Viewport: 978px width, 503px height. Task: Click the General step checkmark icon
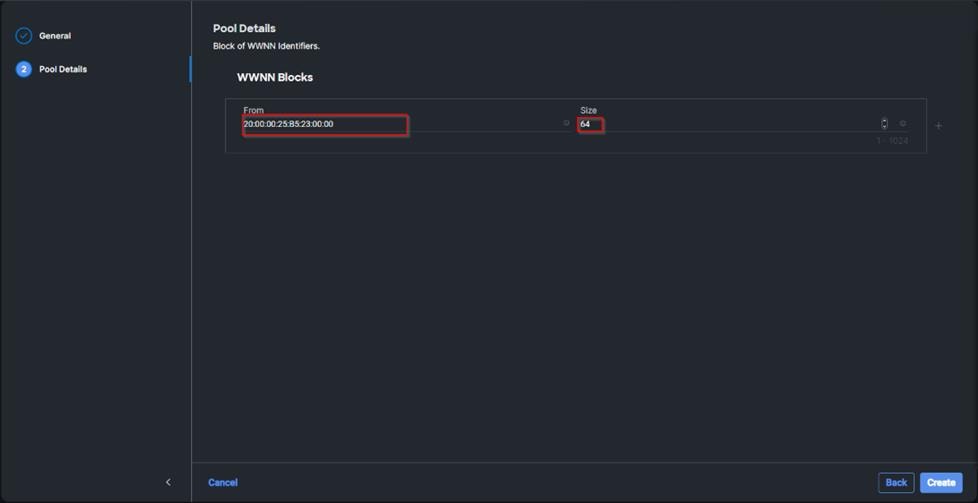click(x=24, y=36)
